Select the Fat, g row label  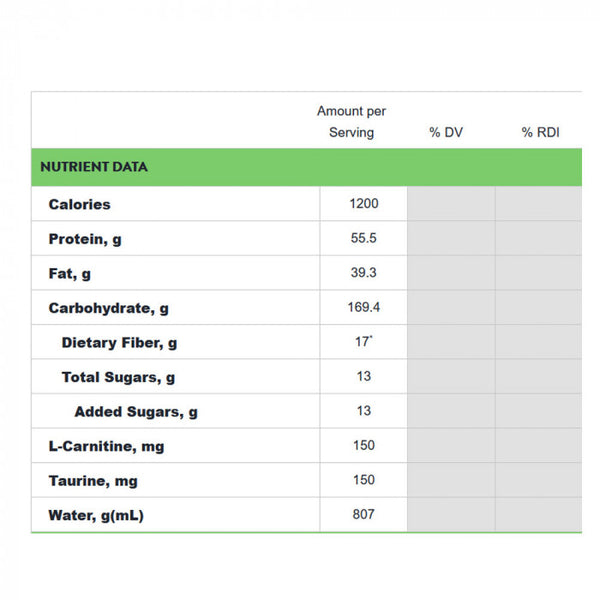(70, 274)
